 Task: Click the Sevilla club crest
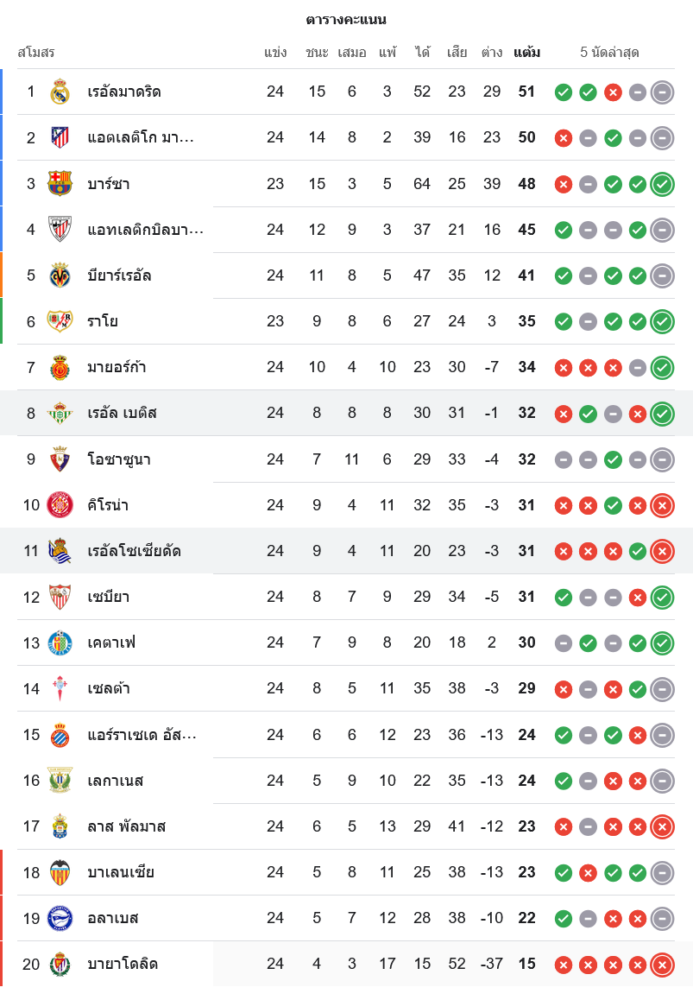pos(60,597)
